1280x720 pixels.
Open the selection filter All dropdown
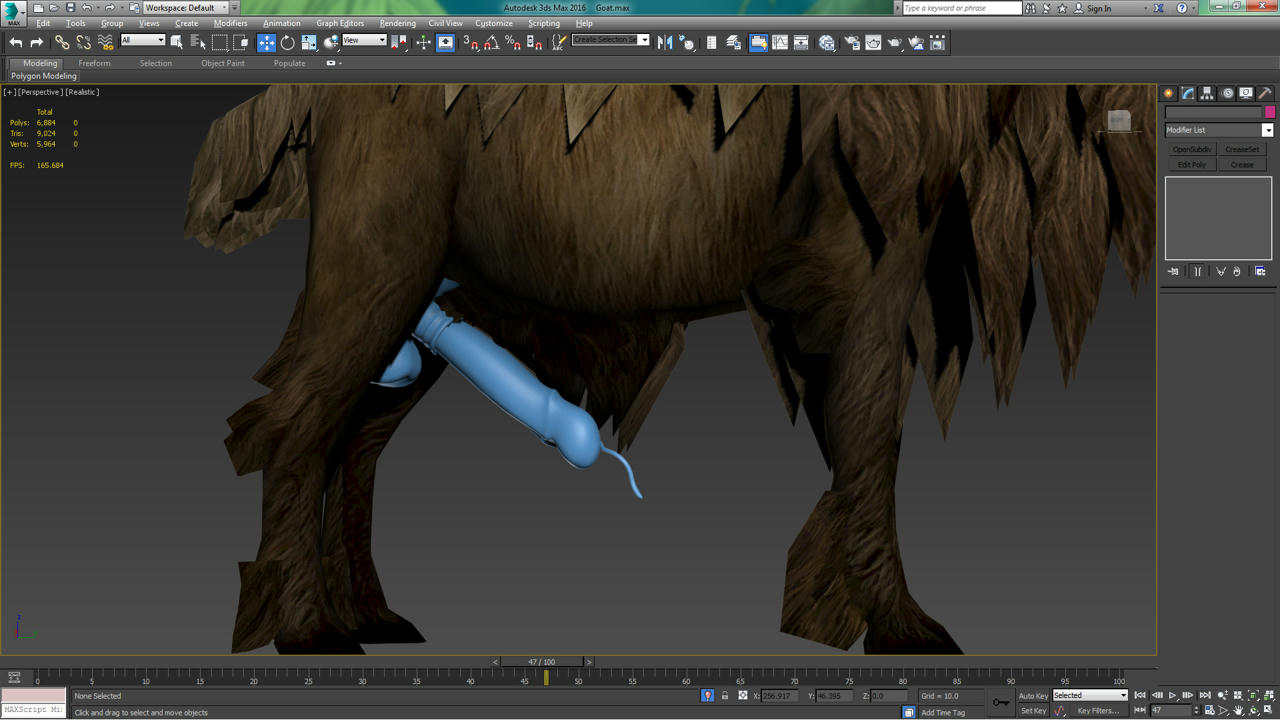pos(143,41)
